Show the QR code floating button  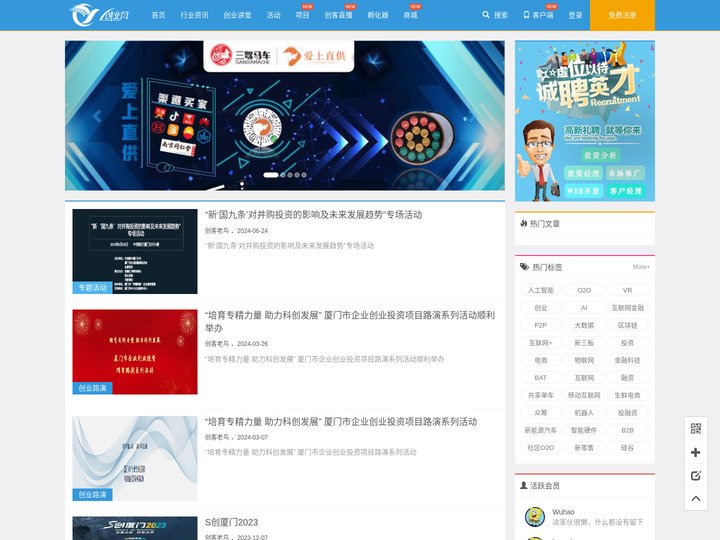point(696,429)
